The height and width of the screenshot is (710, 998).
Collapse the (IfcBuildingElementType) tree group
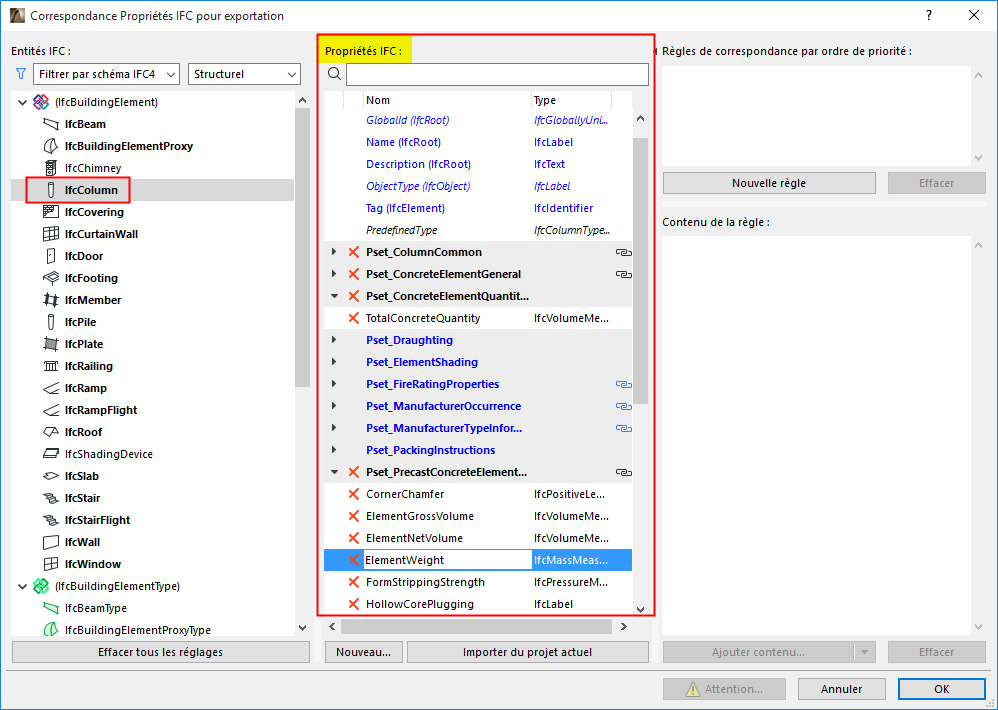tap(22, 586)
